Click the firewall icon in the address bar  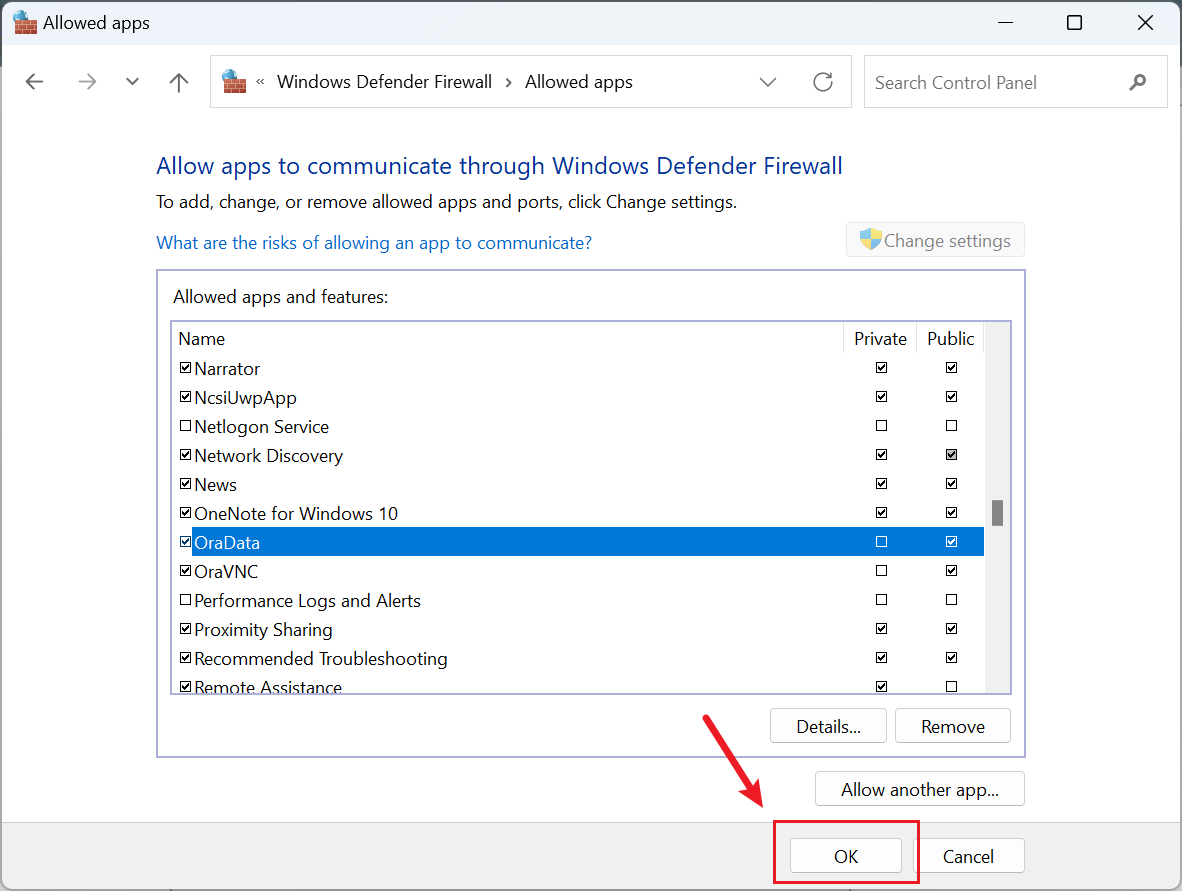click(234, 81)
